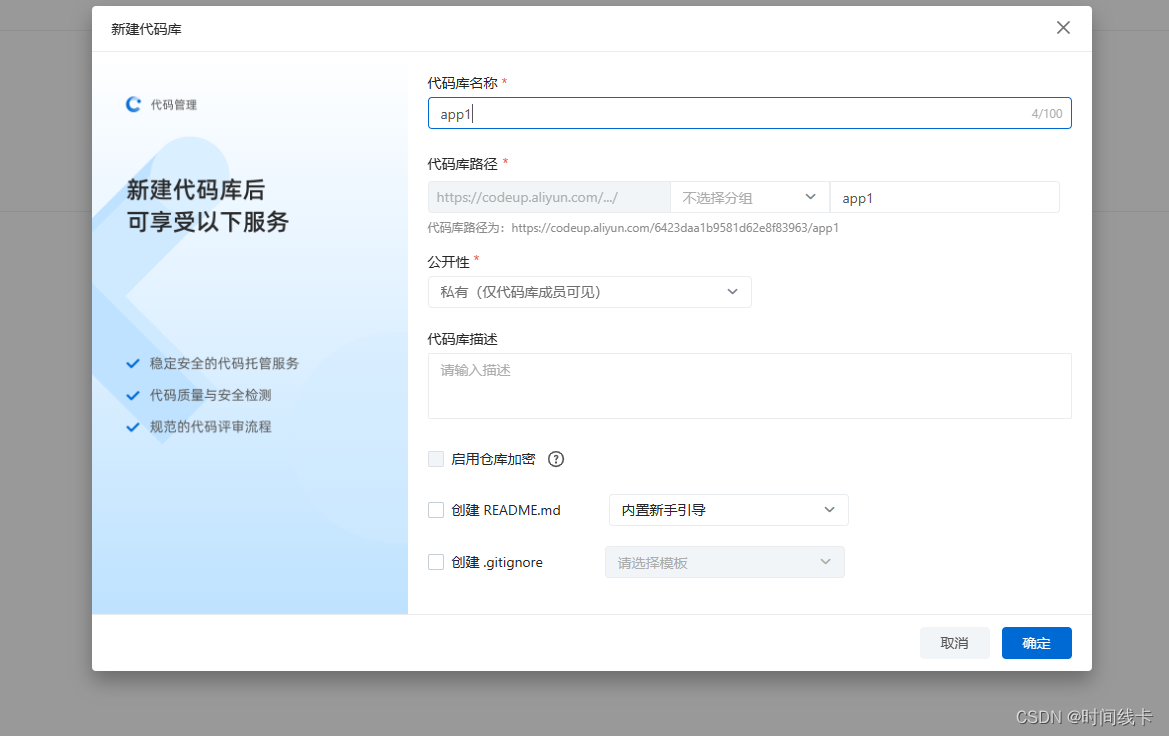Click the 取消 cancel button
The image size is (1169, 736).
[954, 643]
